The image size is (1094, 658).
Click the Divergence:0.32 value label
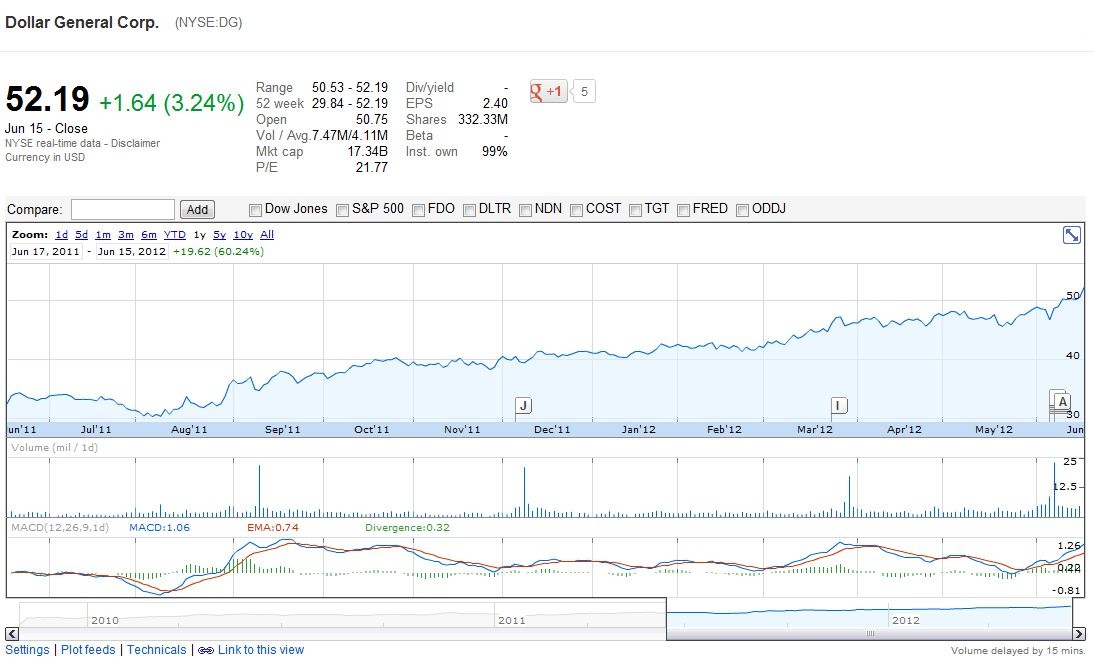point(407,528)
